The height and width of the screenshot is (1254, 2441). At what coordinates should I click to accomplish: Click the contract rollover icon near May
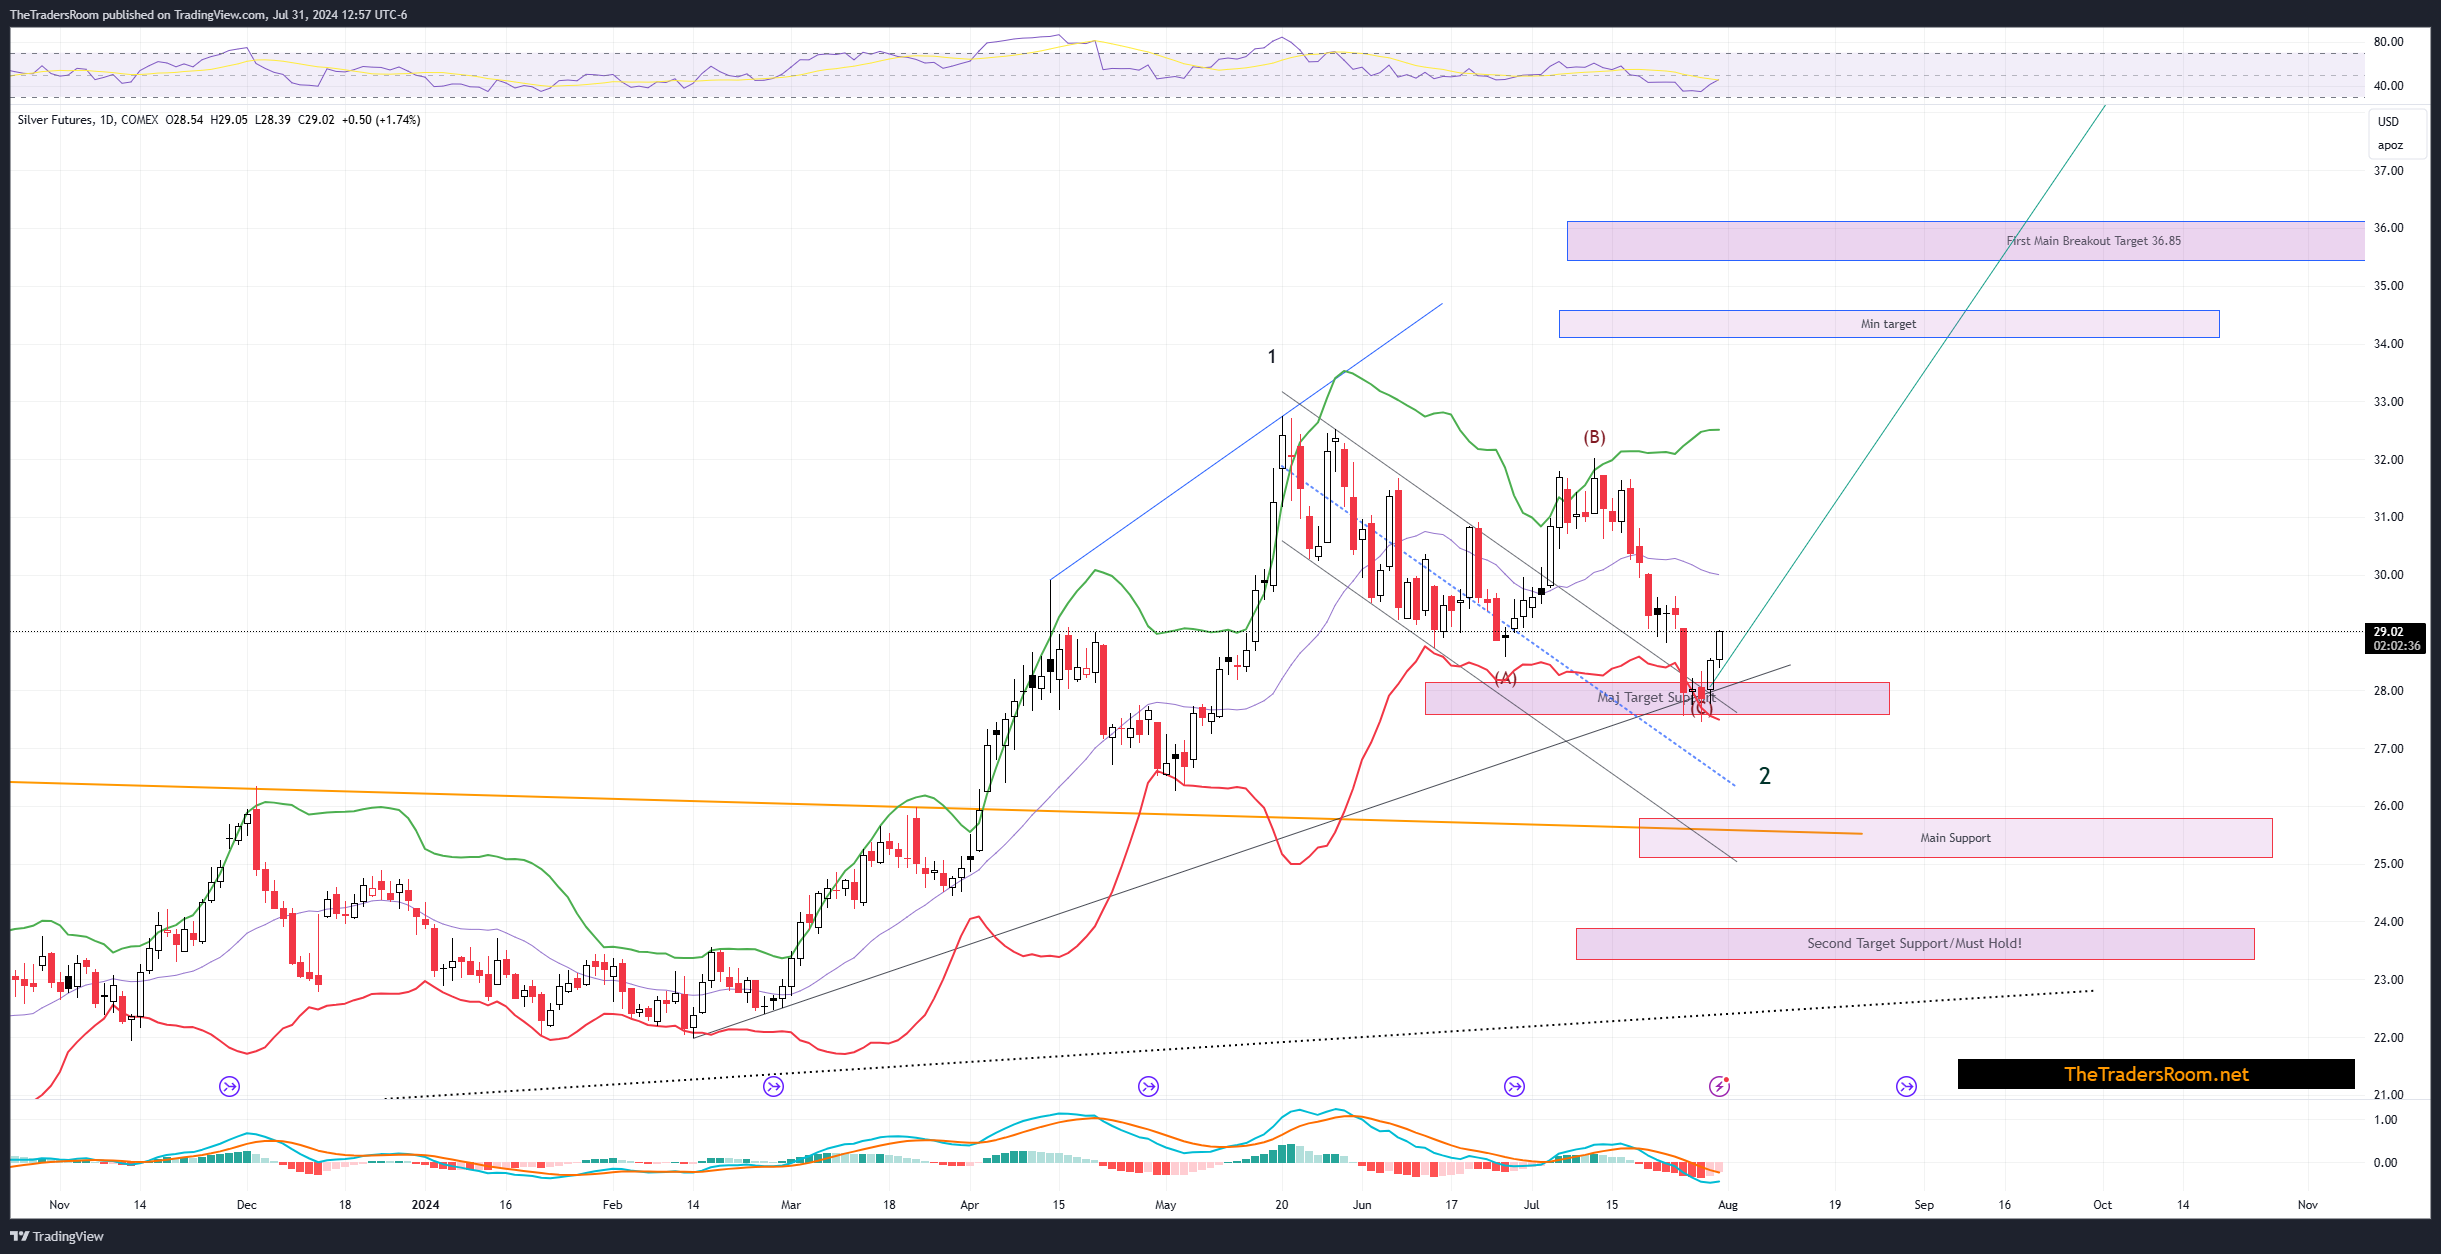(x=1148, y=1086)
